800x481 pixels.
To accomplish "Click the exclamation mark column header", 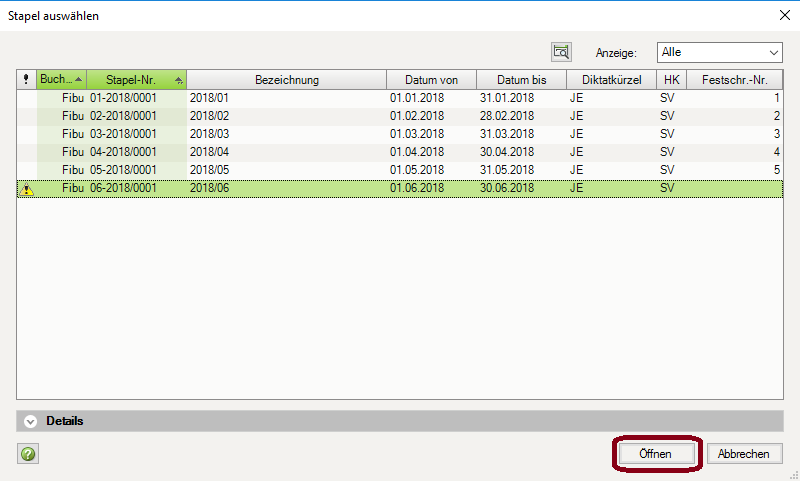I will tap(26, 80).
